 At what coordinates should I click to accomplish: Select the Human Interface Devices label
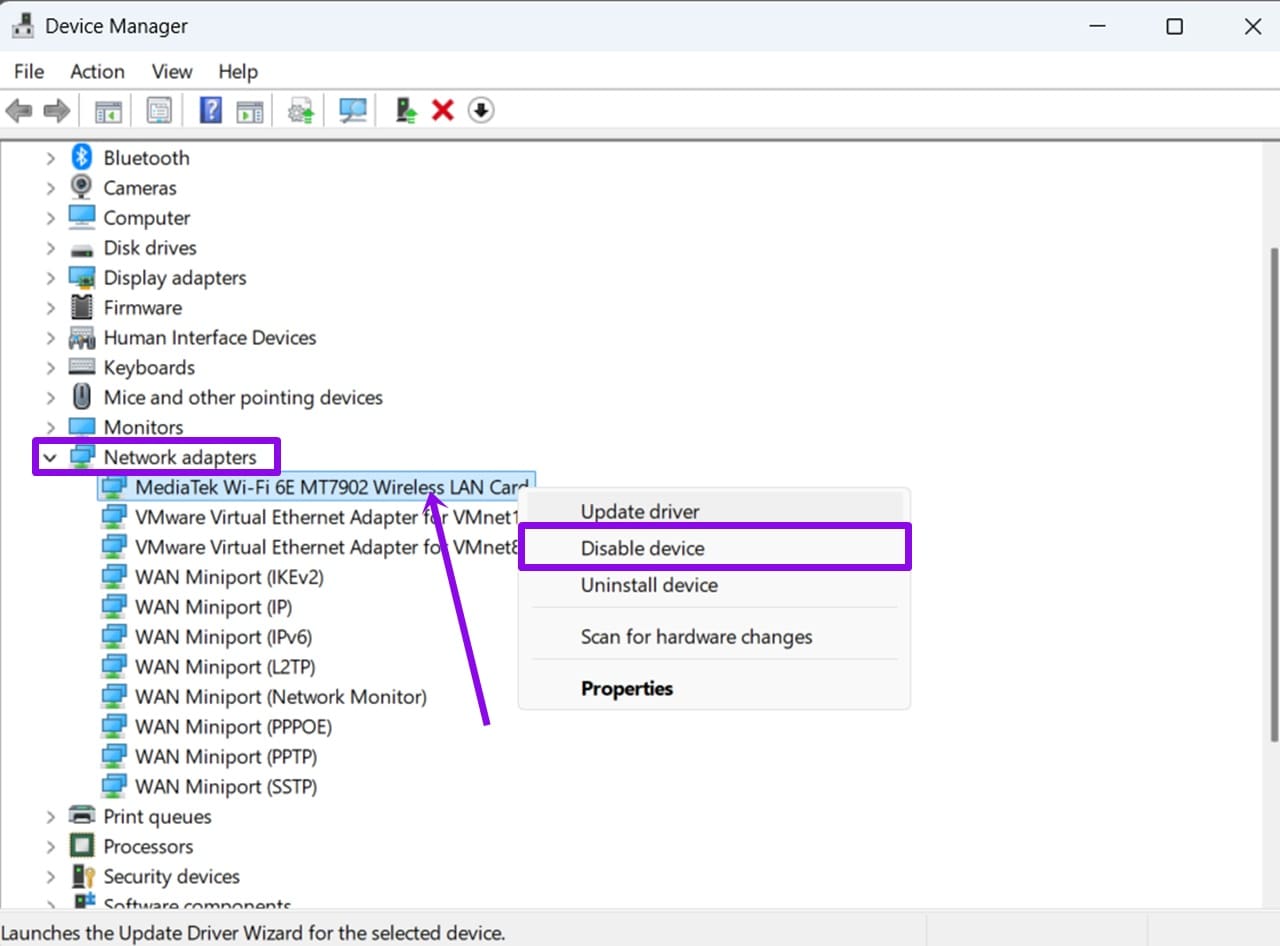click(210, 338)
